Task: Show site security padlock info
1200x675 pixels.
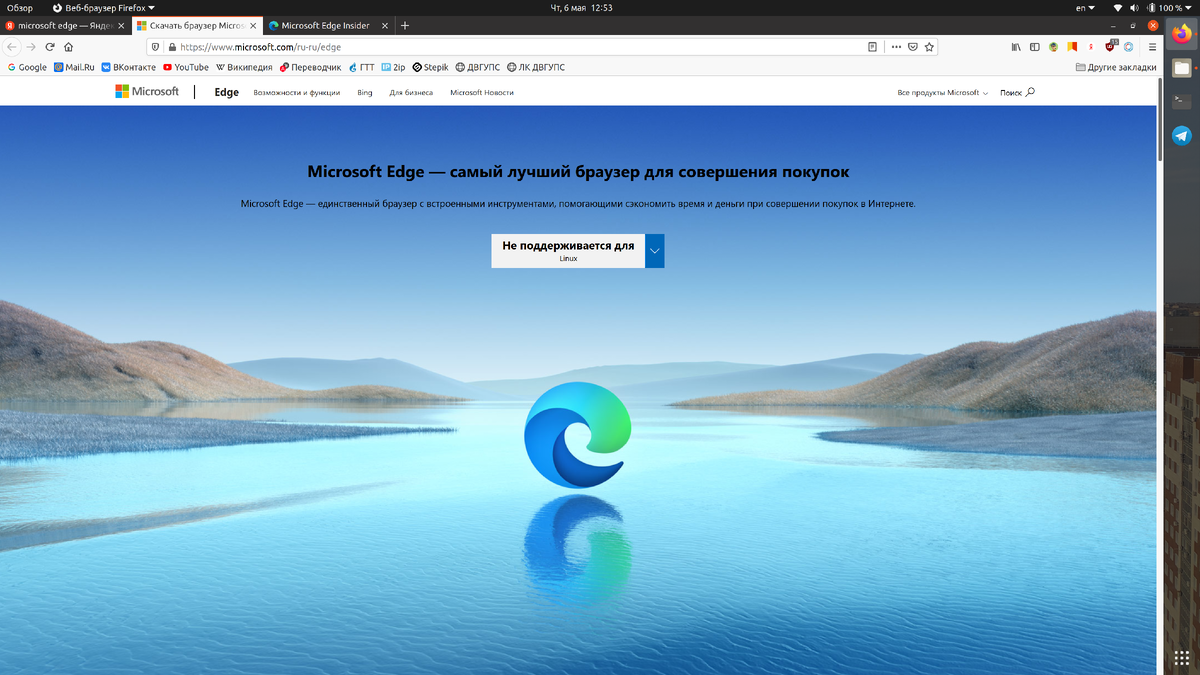Action: click(x=172, y=46)
